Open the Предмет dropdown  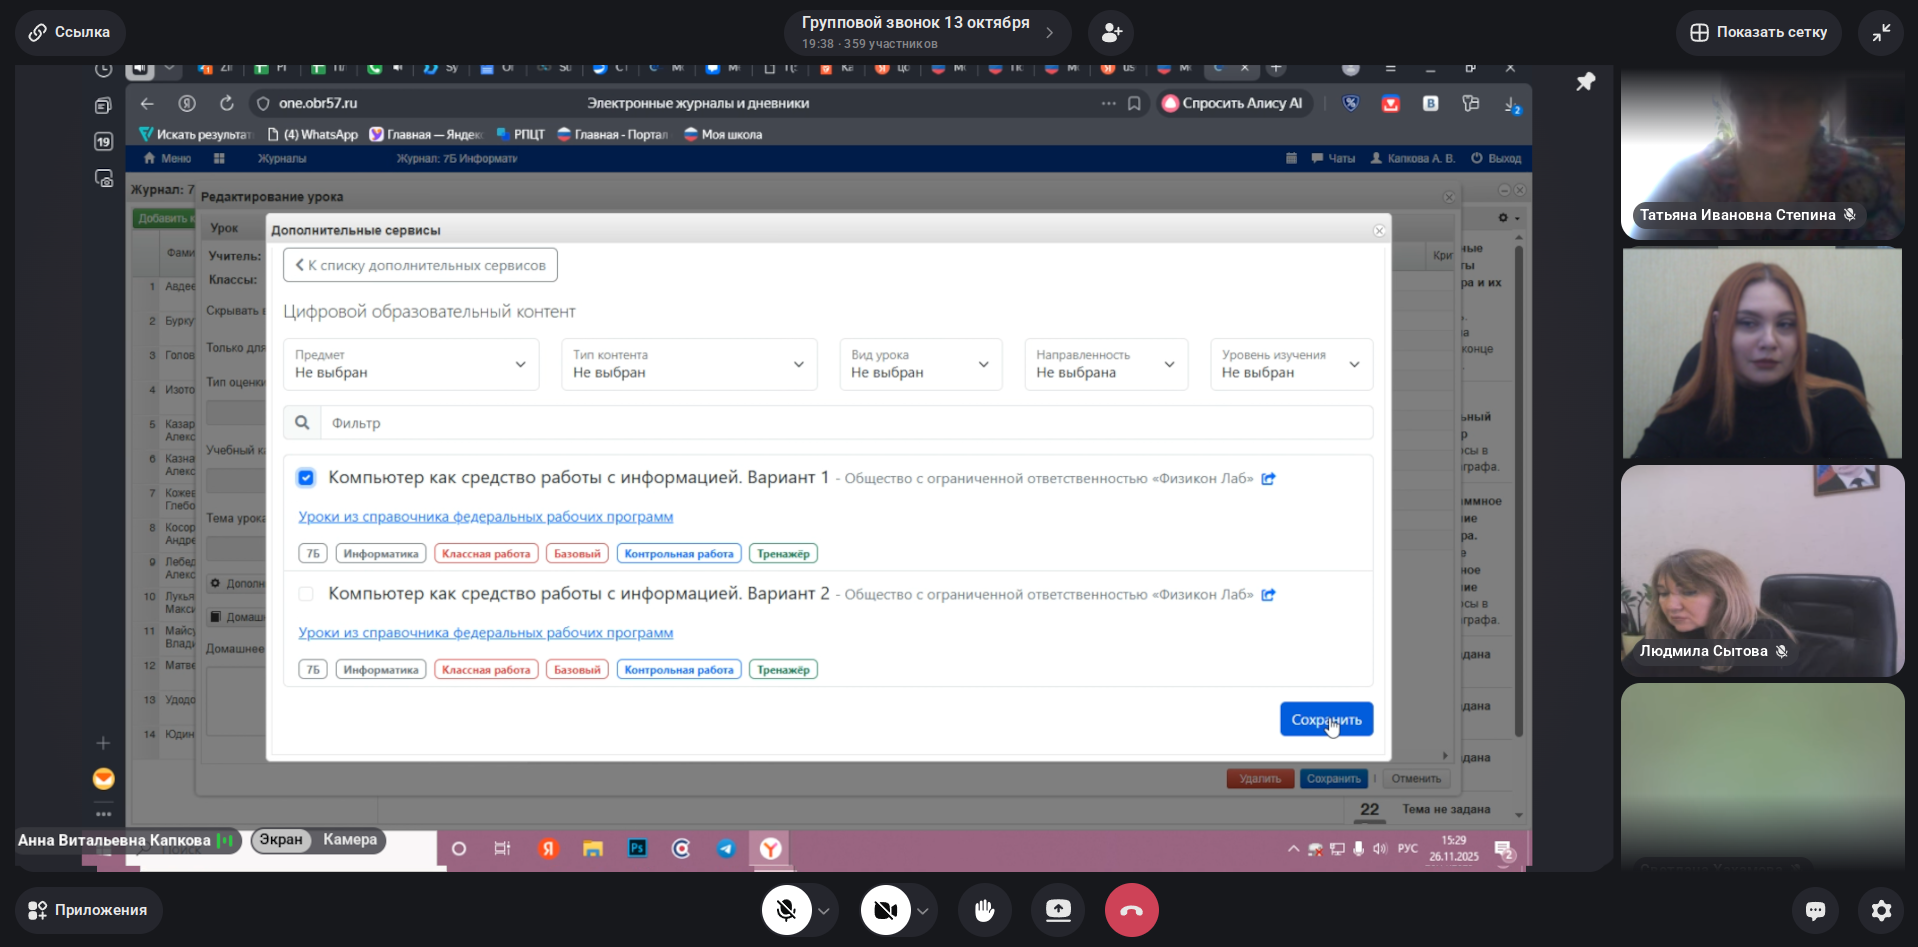[x=411, y=364]
